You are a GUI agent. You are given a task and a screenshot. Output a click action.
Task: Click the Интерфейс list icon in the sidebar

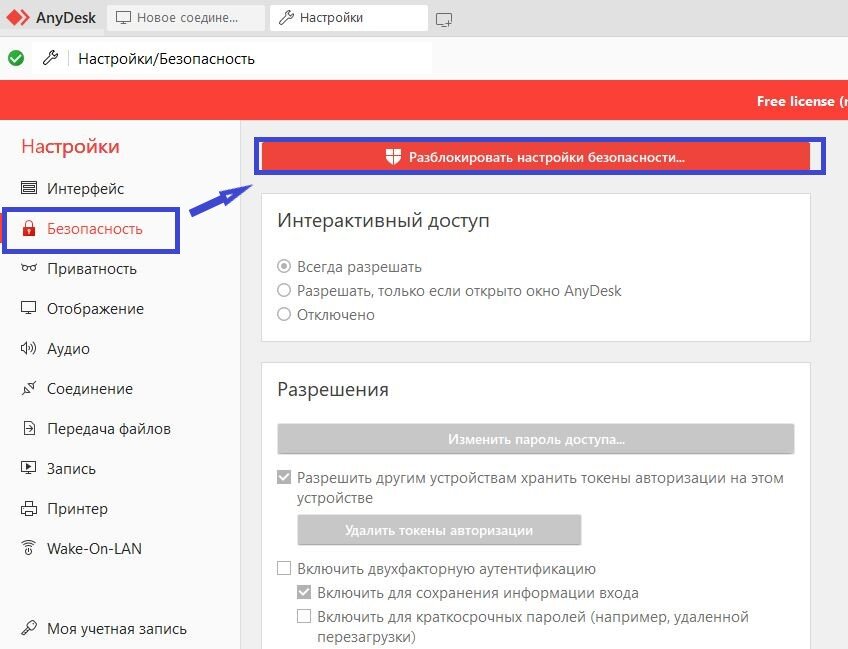click(x=29, y=188)
